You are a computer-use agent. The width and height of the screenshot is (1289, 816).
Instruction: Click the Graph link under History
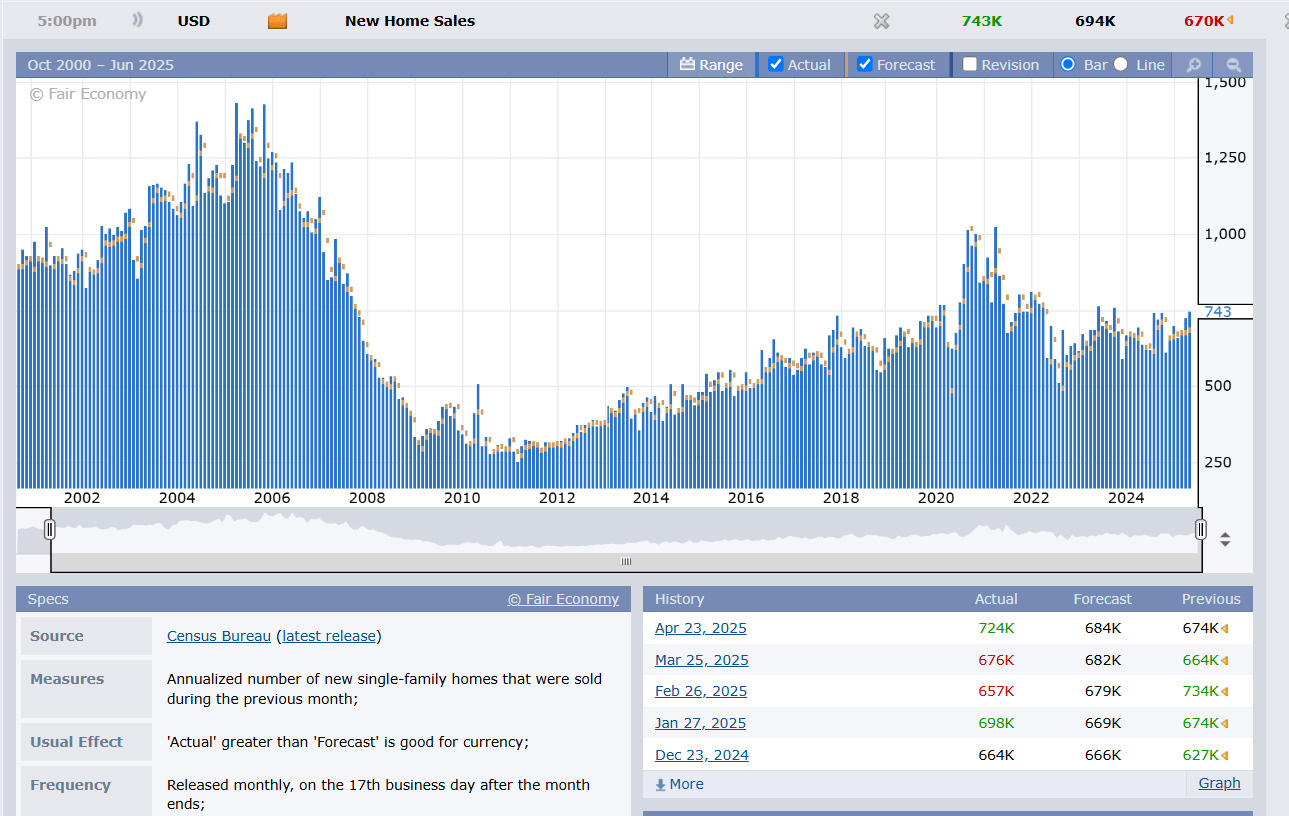coord(1219,783)
